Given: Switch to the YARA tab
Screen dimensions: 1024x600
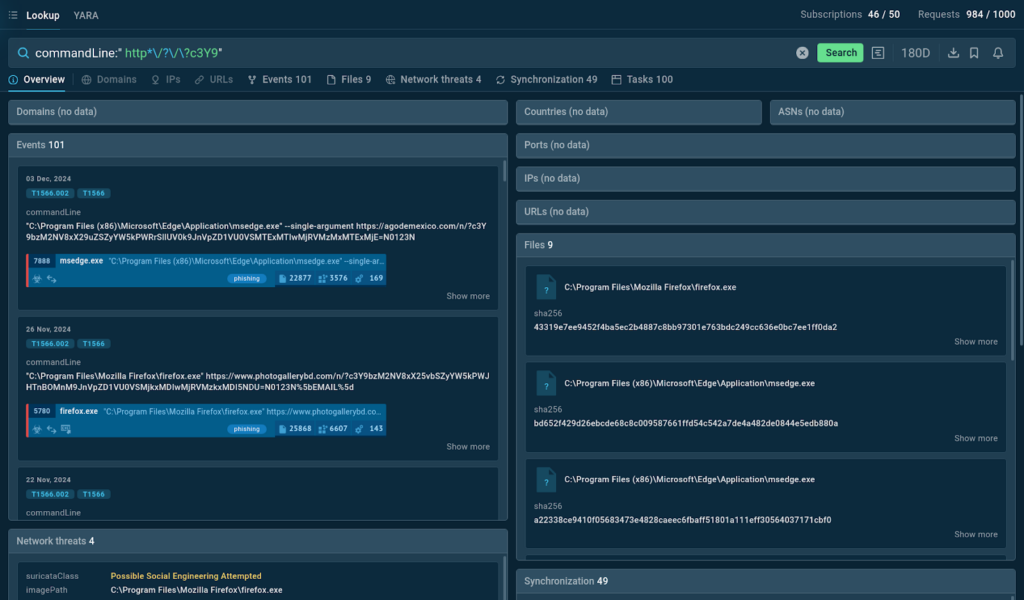Looking at the screenshot, I should tap(86, 15).
